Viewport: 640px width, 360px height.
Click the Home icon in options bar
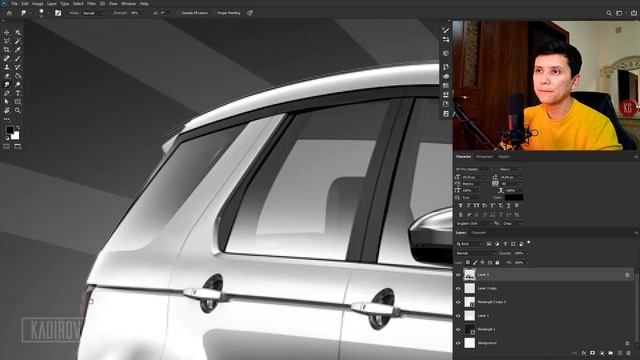coord(9,13)
